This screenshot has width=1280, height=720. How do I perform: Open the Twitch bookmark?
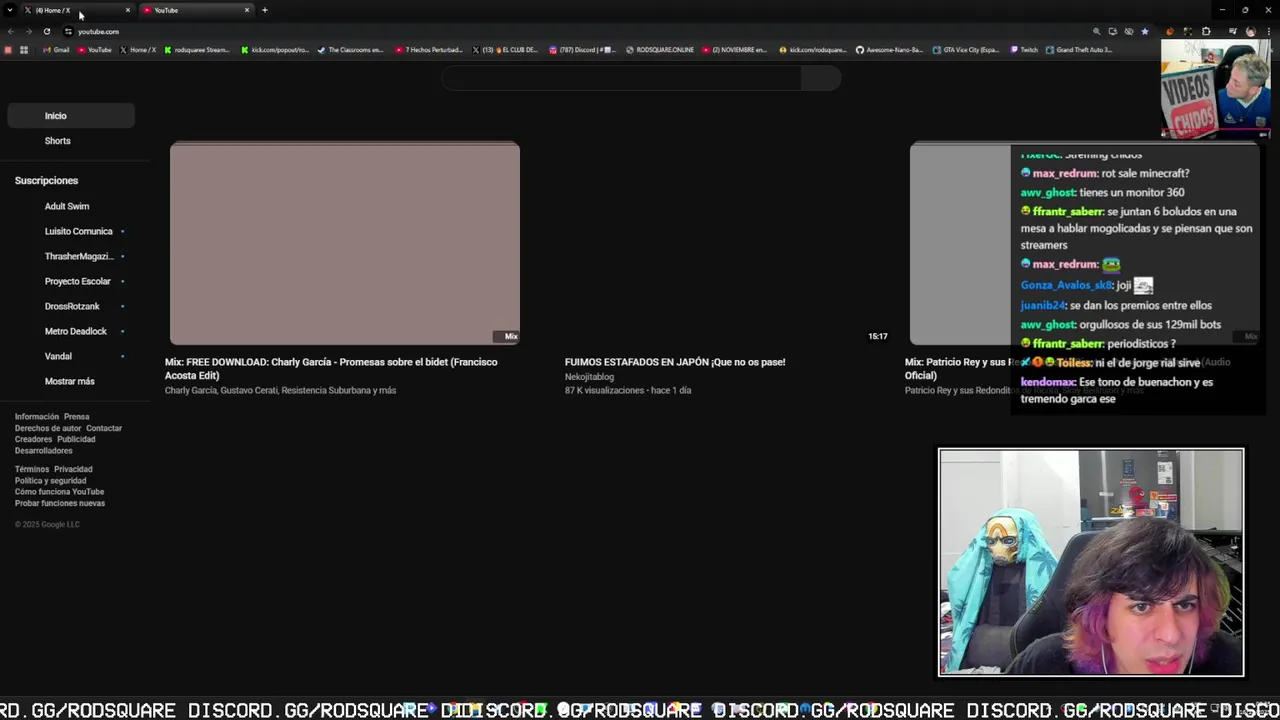pos(1024,50)
